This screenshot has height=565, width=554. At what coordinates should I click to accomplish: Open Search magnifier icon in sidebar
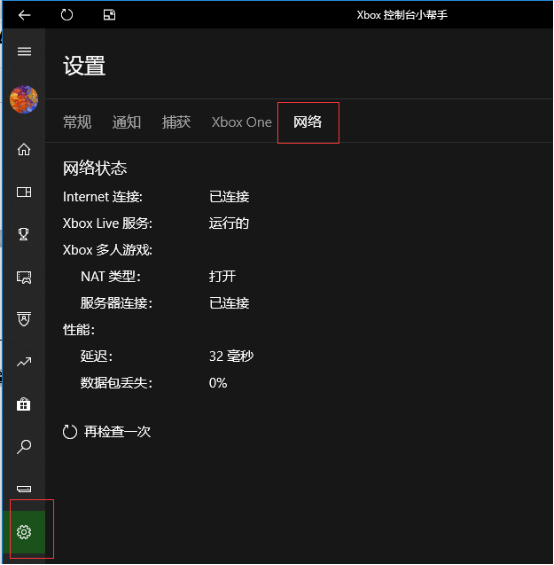click(24, 447)
